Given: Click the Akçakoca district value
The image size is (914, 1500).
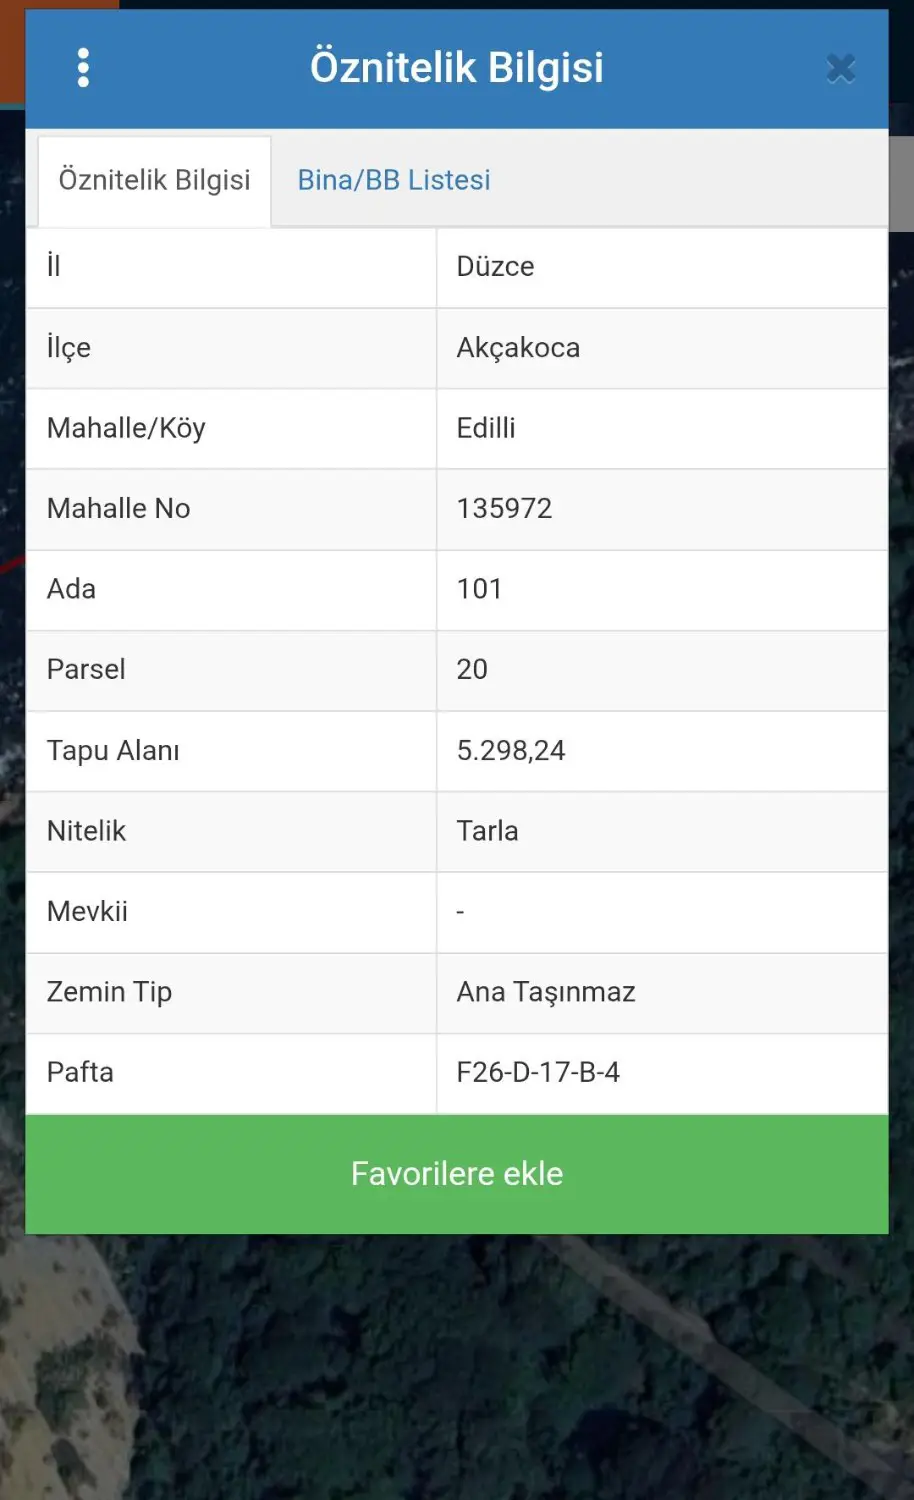Looking at the screenshot, I should [518, 348].
